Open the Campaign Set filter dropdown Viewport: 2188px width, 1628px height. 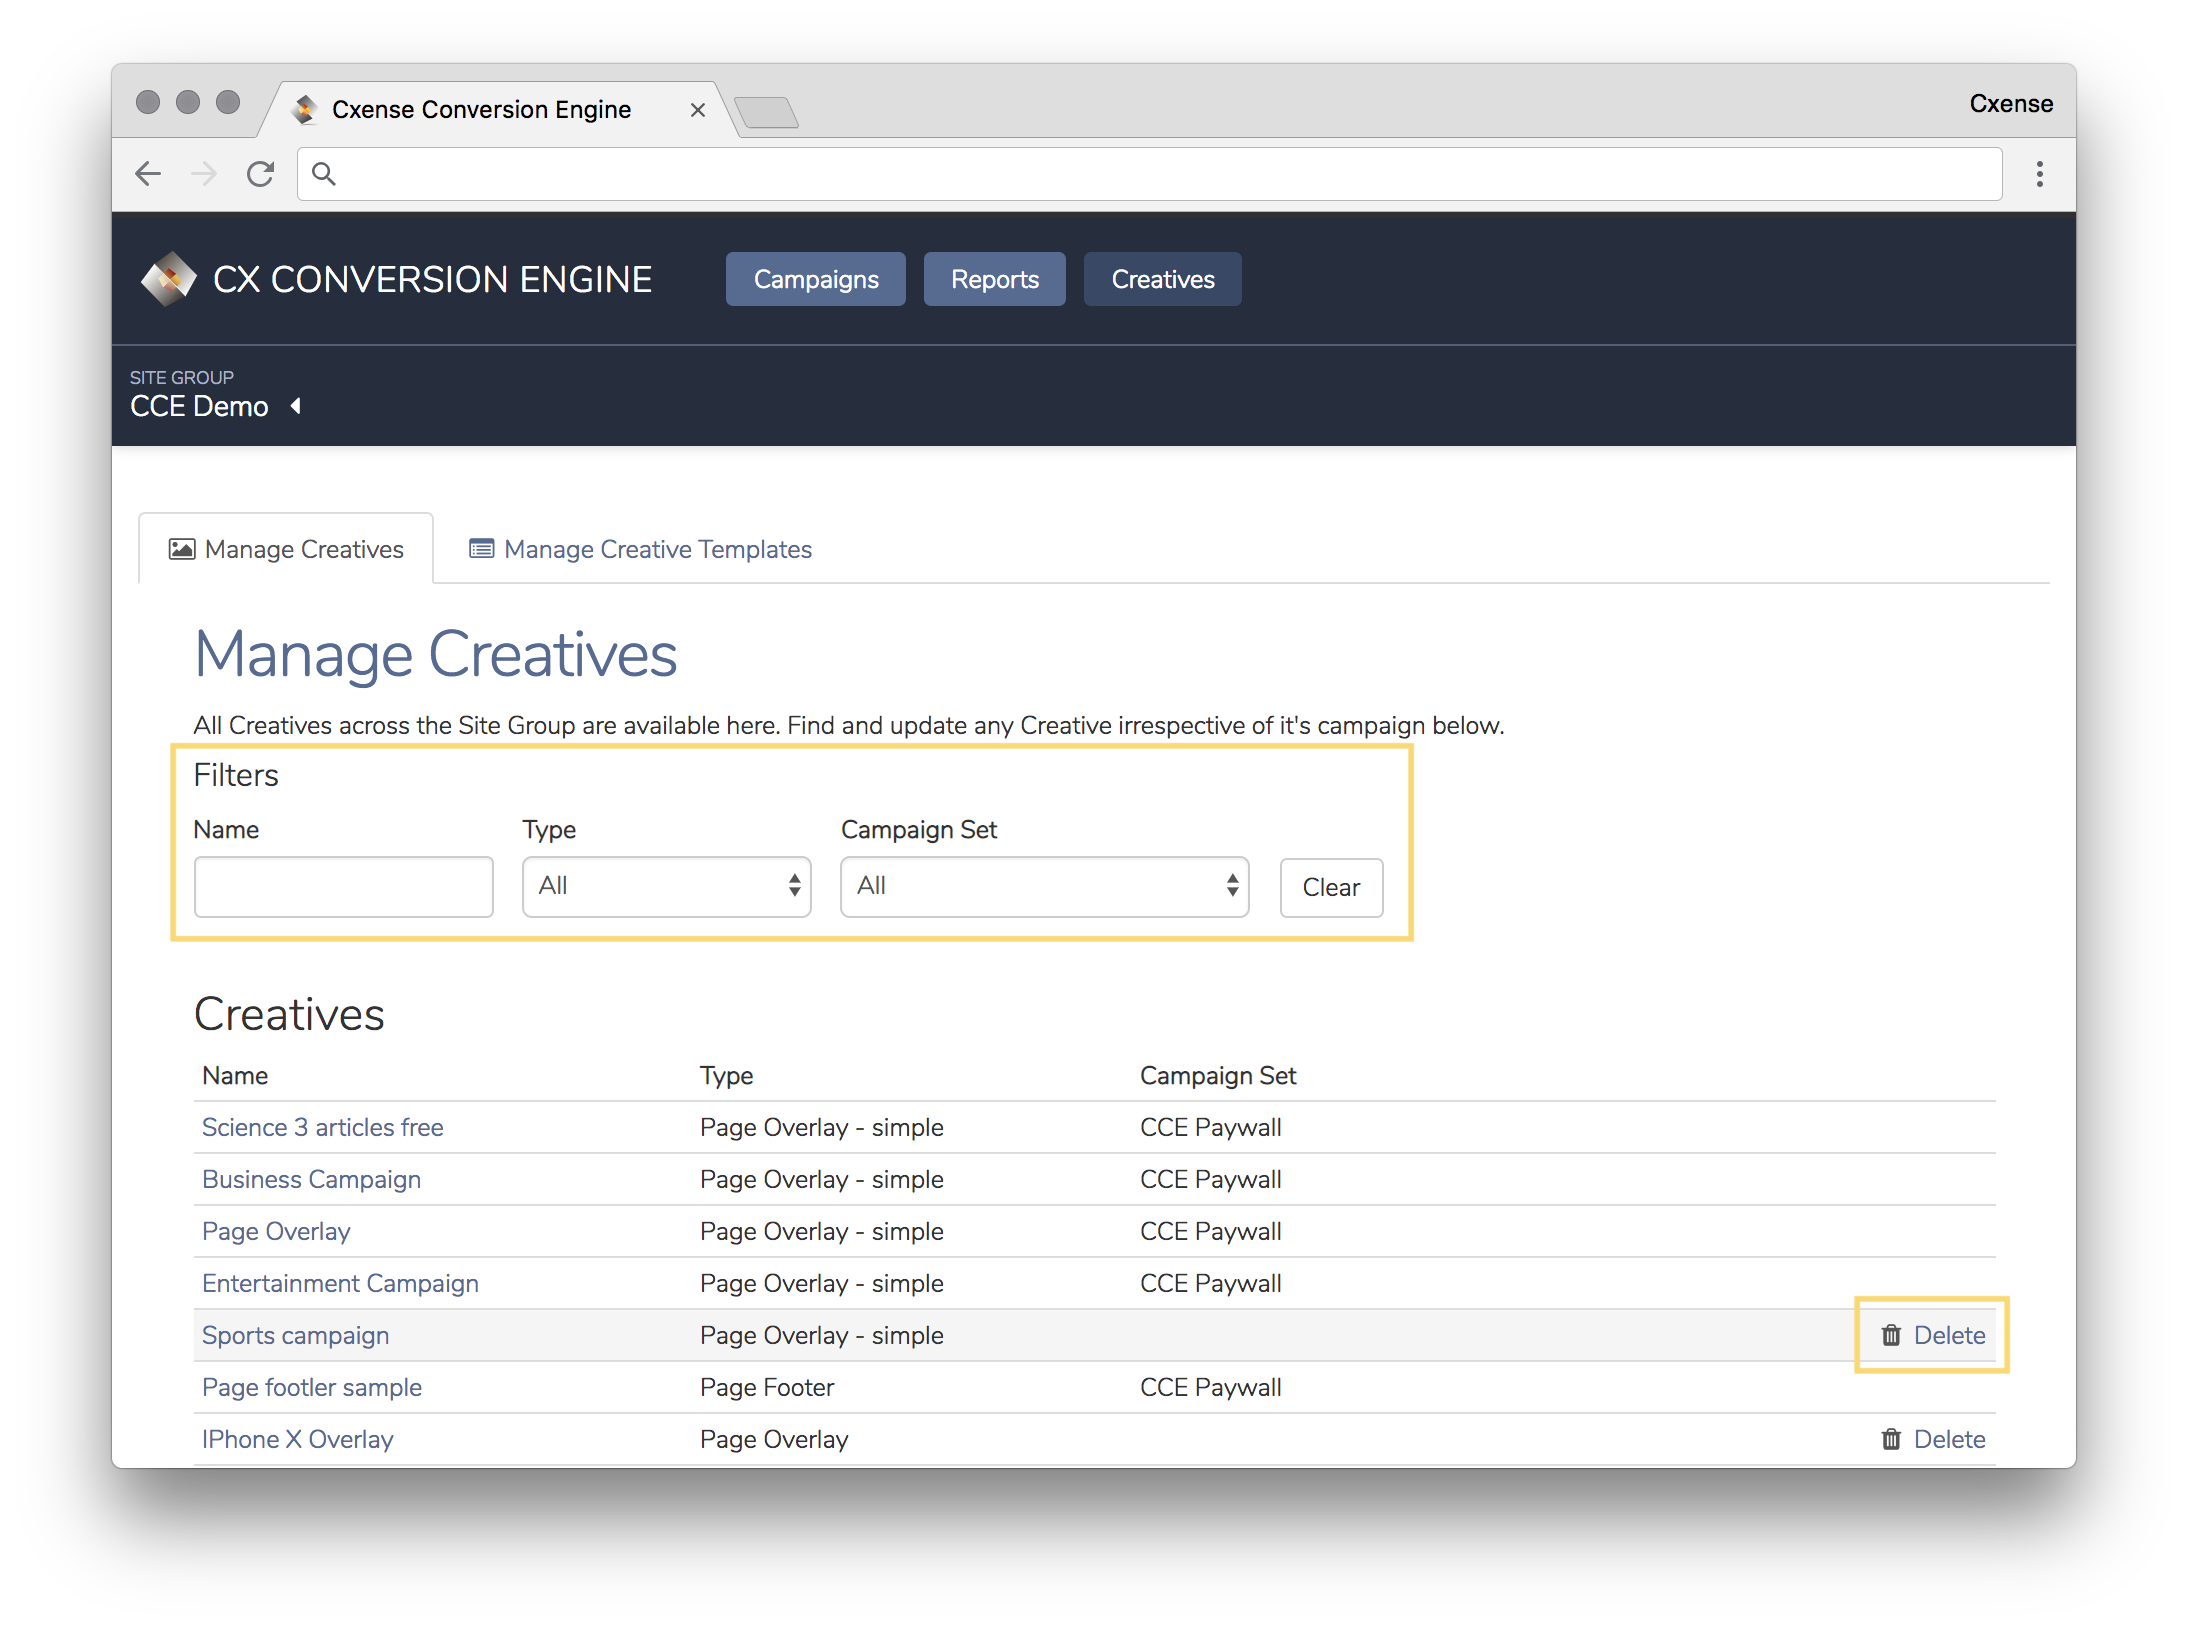pyautogui.click(x=1045, y=886)
